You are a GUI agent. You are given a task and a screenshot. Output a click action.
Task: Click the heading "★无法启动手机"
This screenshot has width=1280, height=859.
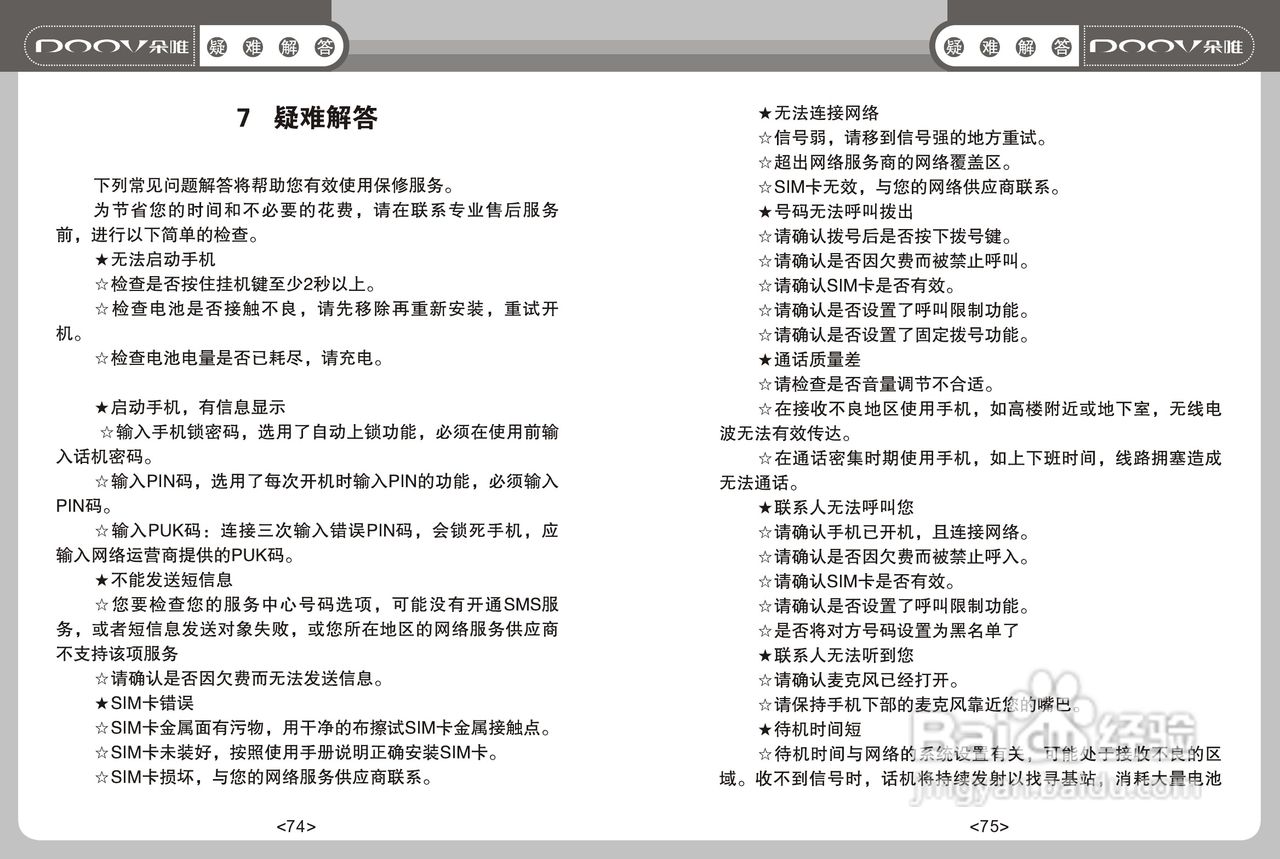coord(154,260)
